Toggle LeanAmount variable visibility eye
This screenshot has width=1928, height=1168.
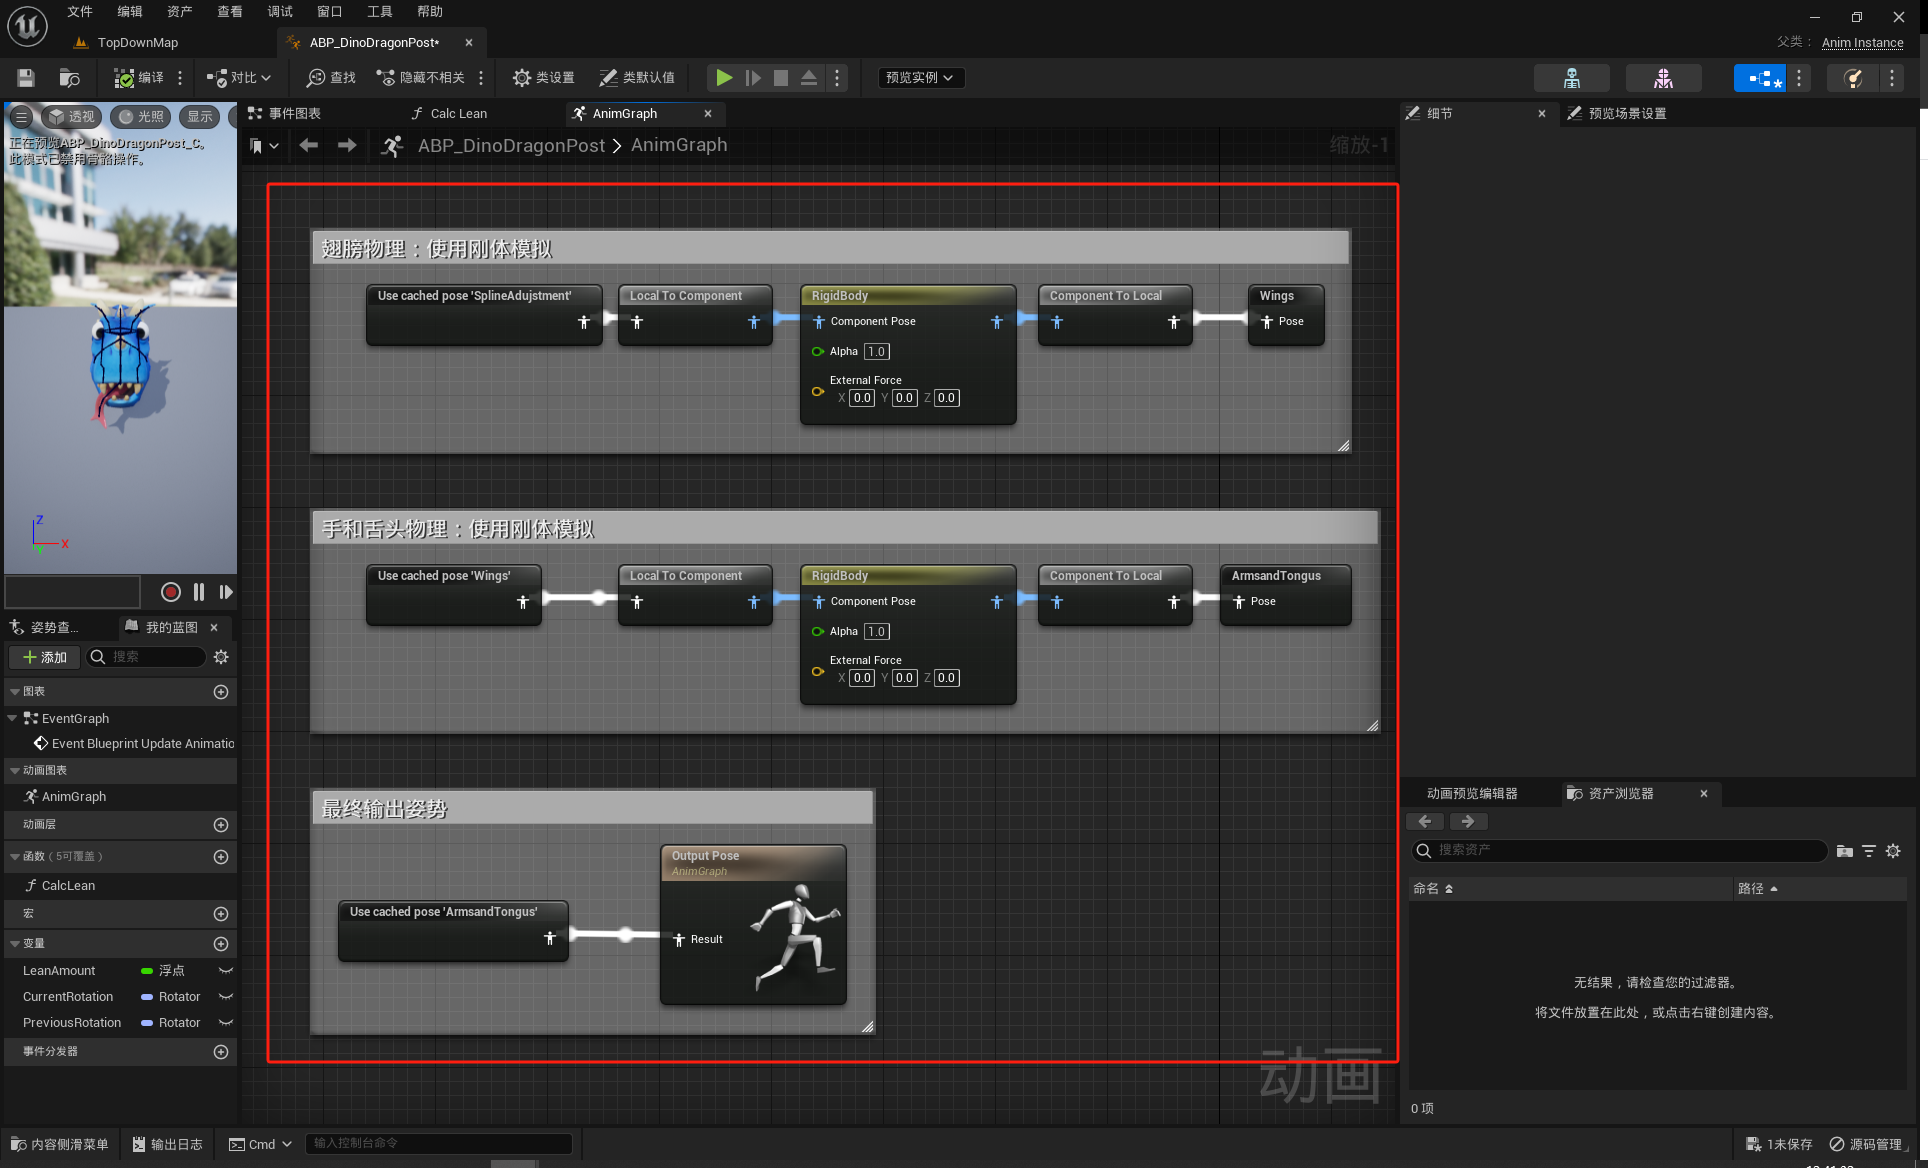coord(226,971)
